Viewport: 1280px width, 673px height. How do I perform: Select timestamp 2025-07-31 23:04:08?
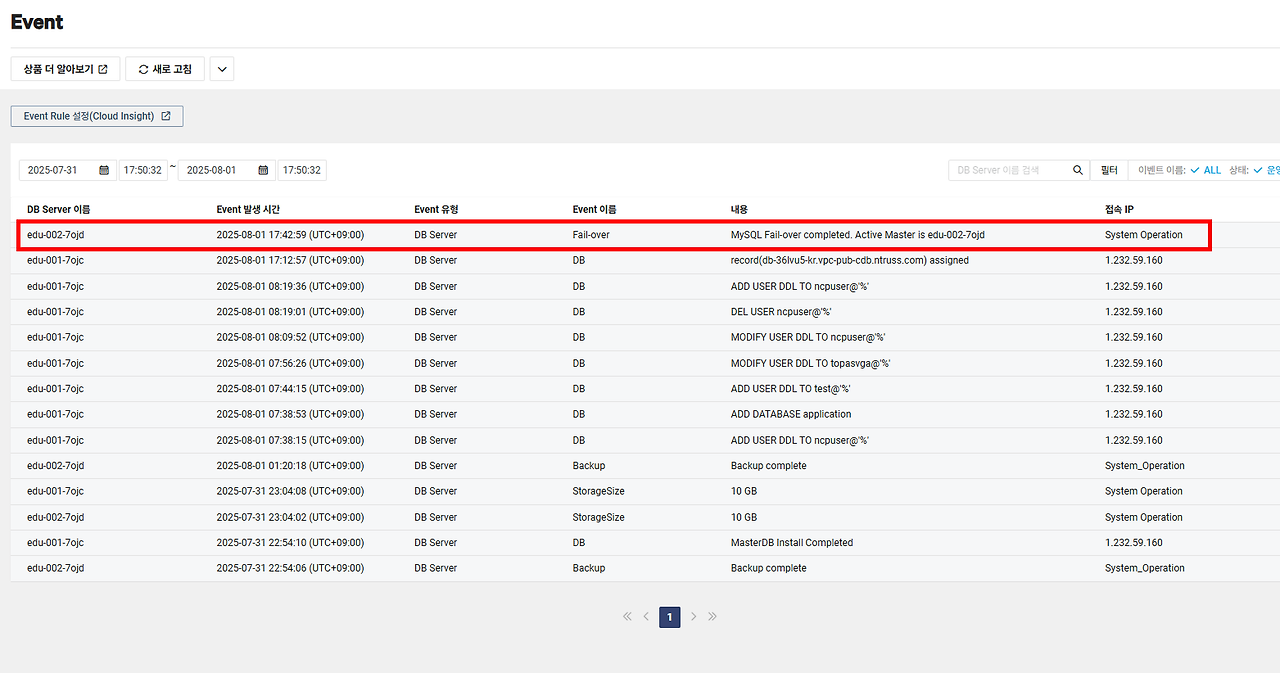(x=290, y=491)
